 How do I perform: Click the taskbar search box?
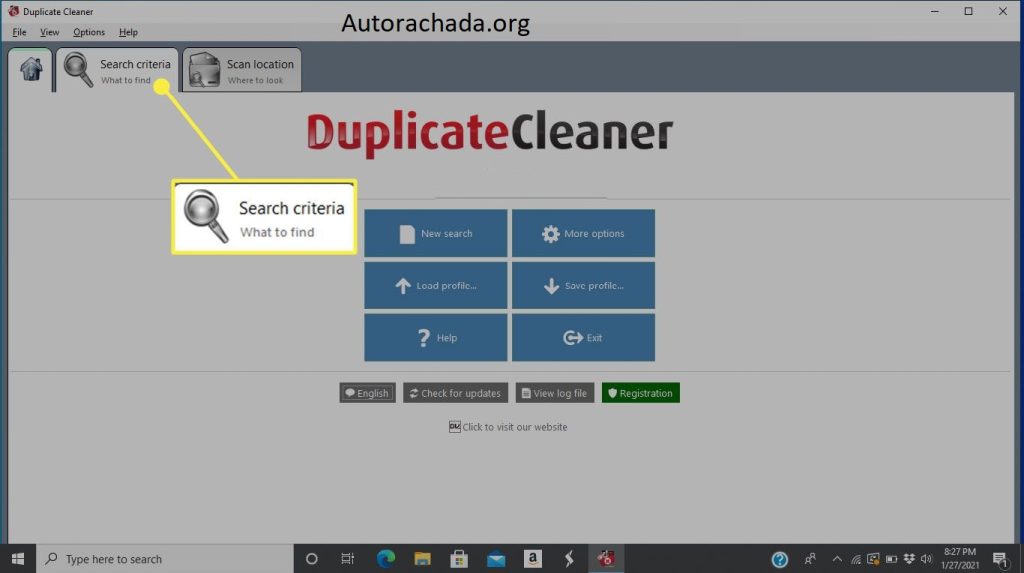(165, 559)
